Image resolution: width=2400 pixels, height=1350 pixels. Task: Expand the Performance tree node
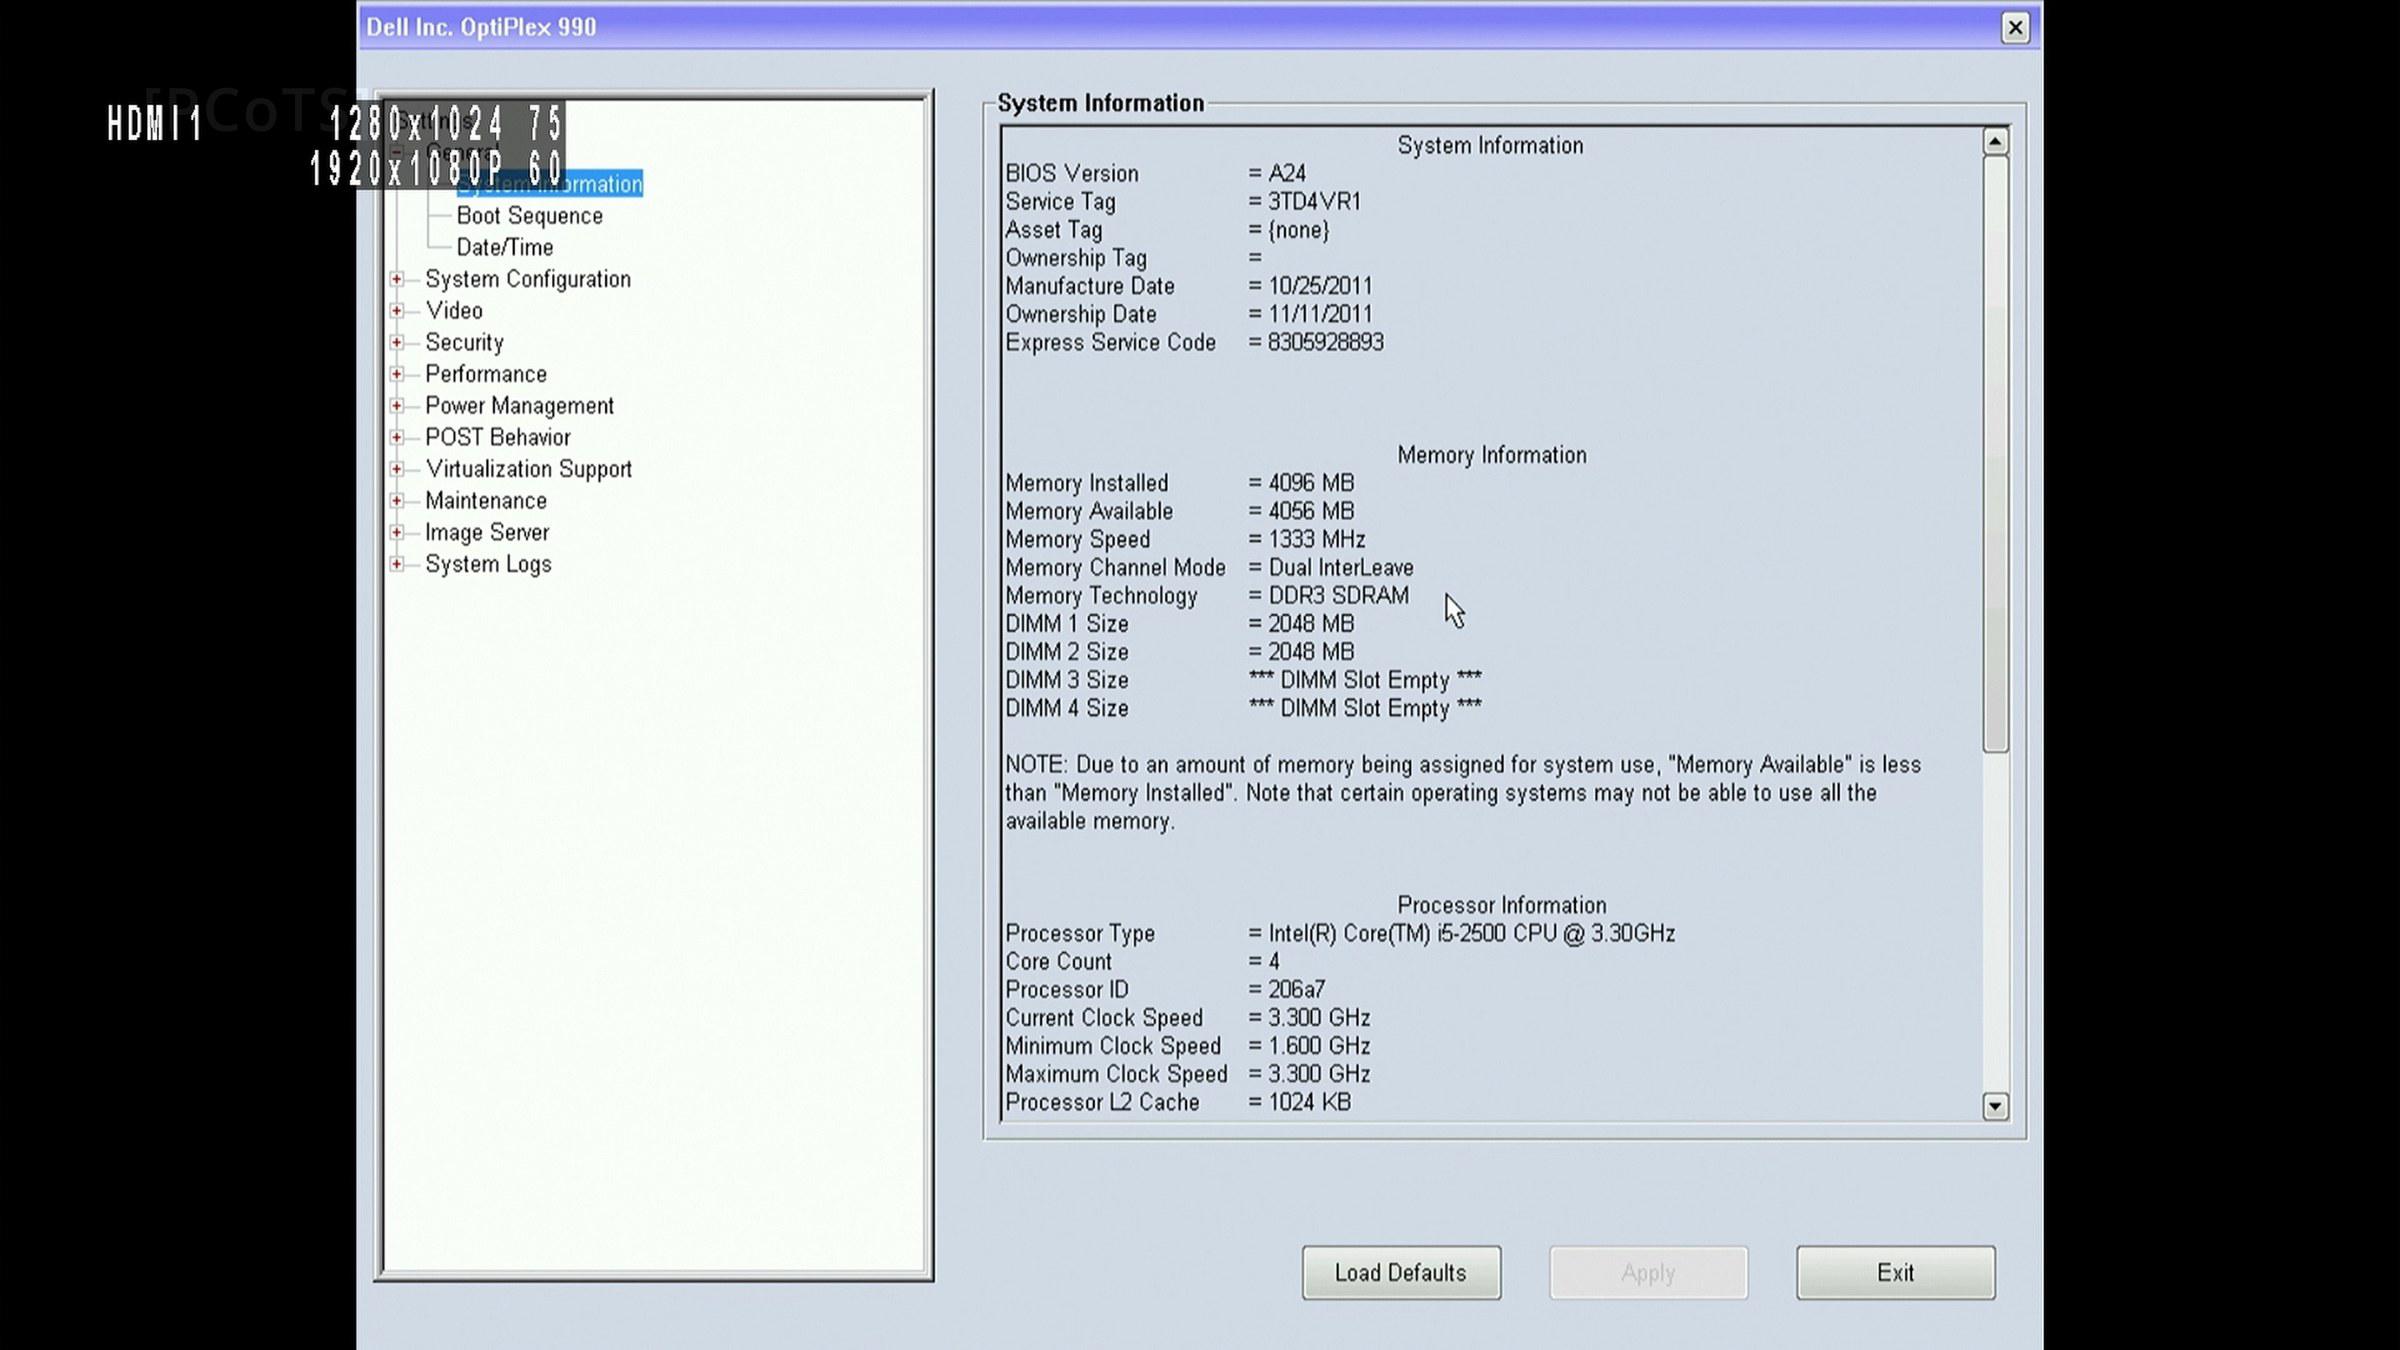click(397, 374)
